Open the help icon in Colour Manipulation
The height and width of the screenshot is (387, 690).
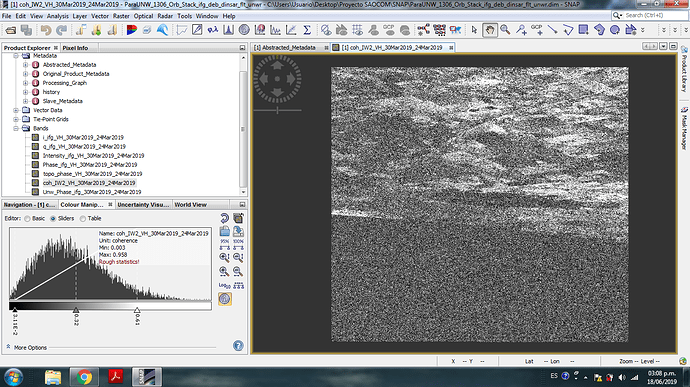click(238, 346)
